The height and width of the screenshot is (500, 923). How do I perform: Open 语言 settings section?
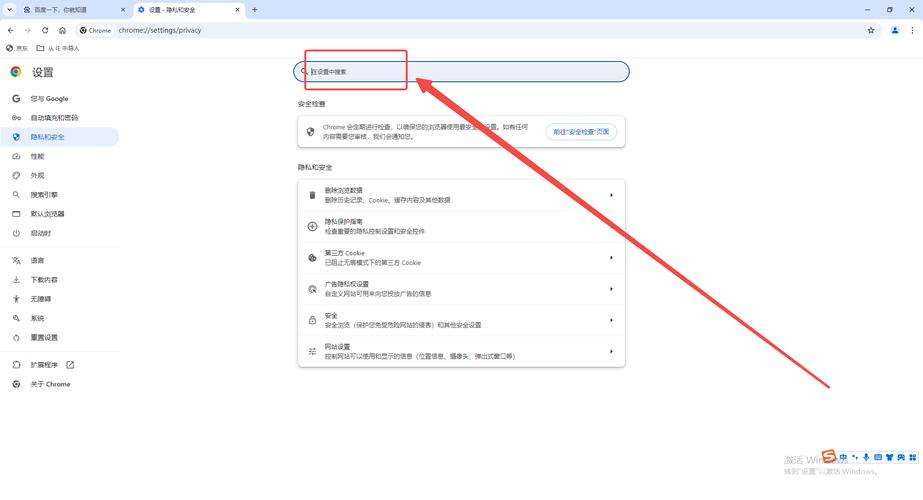click(x=59, y=260)
